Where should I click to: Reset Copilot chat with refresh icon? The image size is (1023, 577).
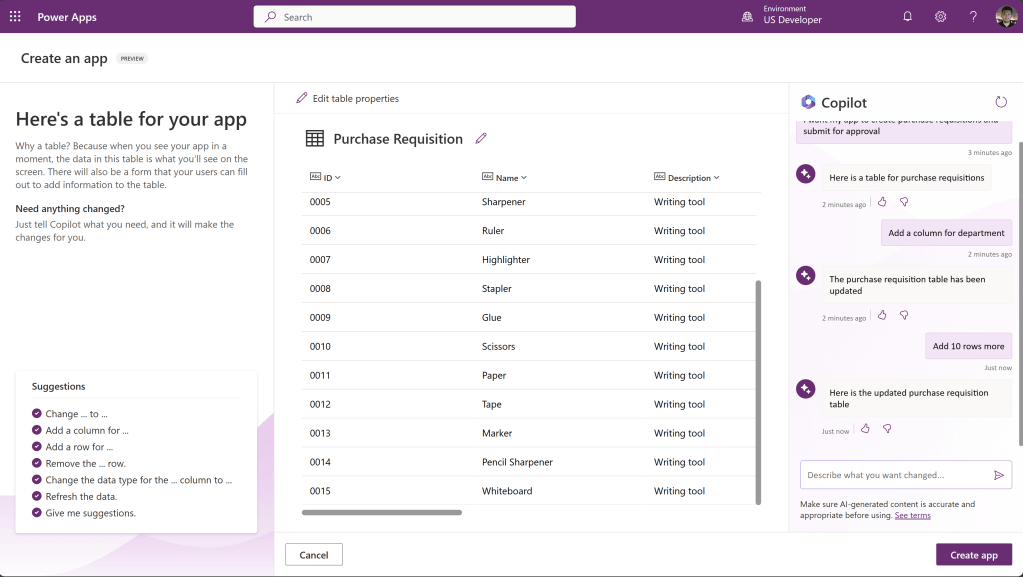[x=1001, y=102]
